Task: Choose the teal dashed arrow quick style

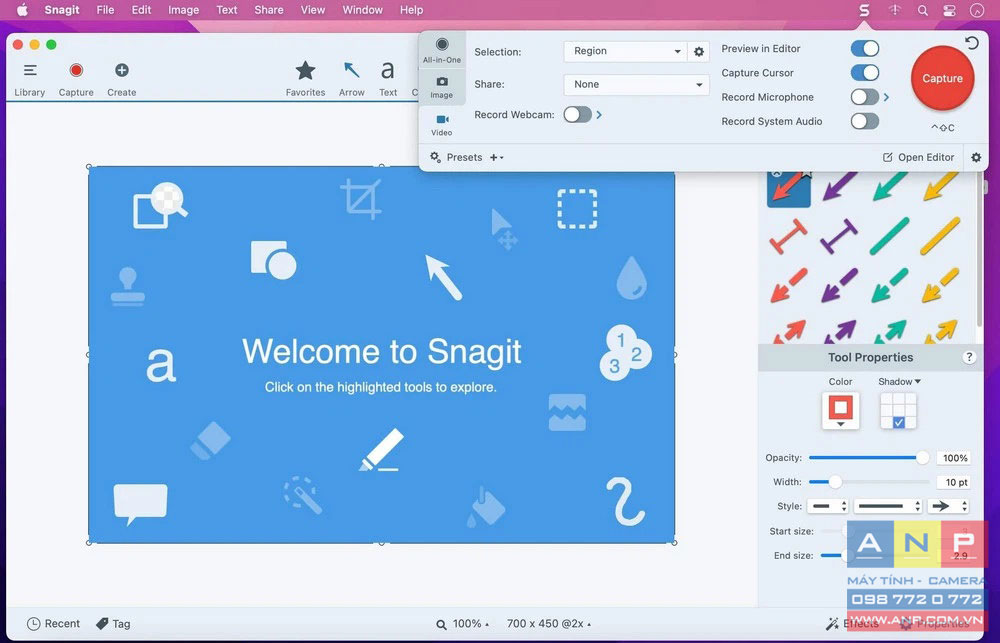Action: pyautogui.click(x=890, y=285)
